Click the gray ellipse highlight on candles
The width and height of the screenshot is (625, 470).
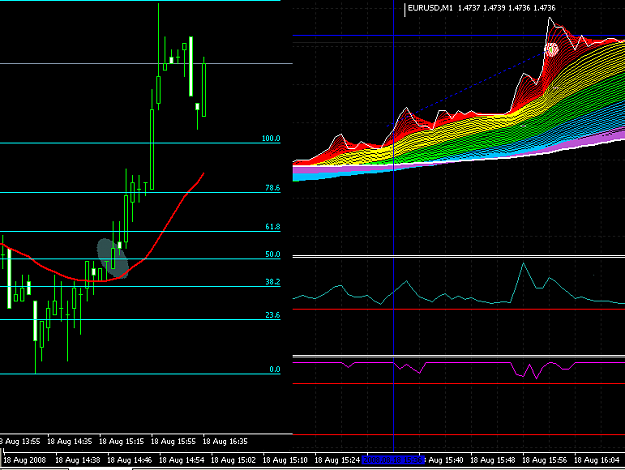pos(113,258)
